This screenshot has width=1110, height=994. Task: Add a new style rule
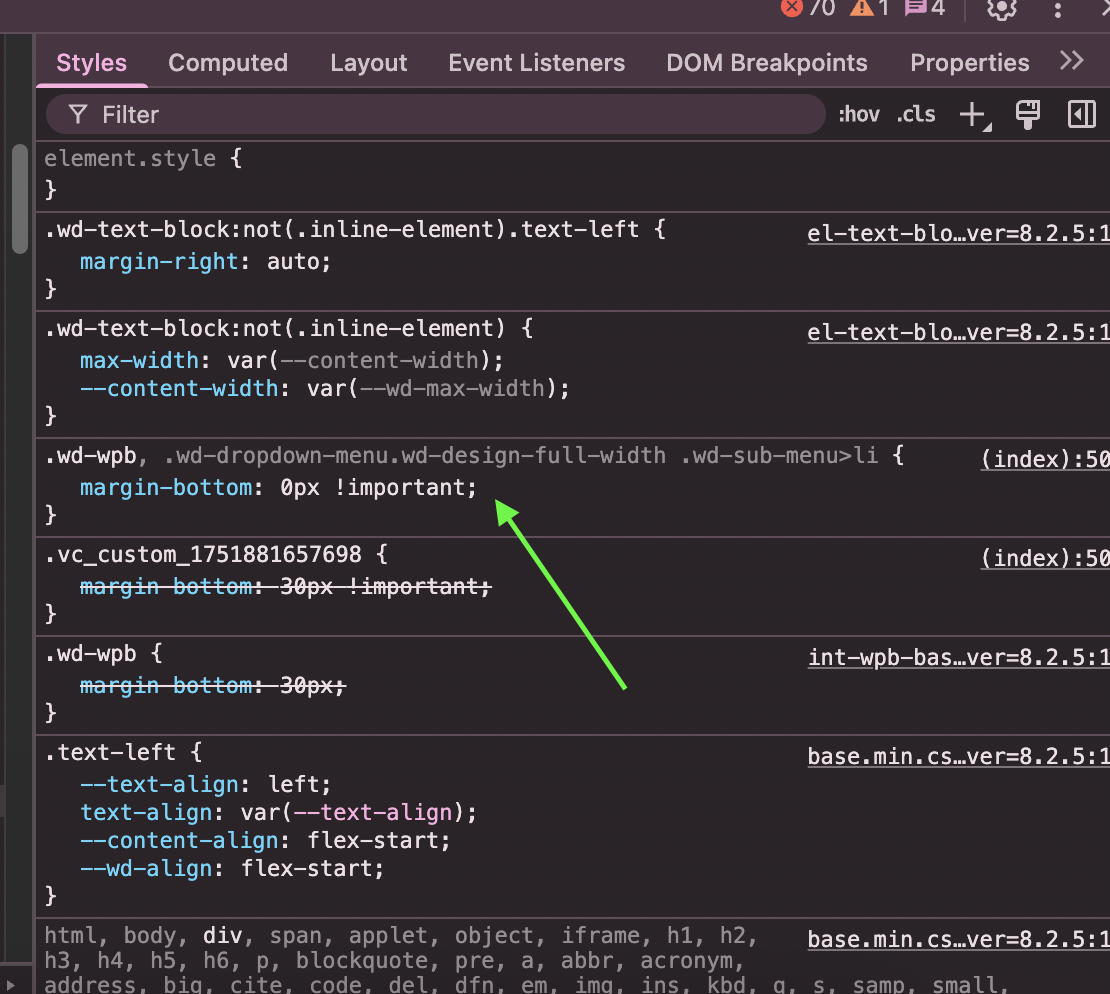coord(974,115)
